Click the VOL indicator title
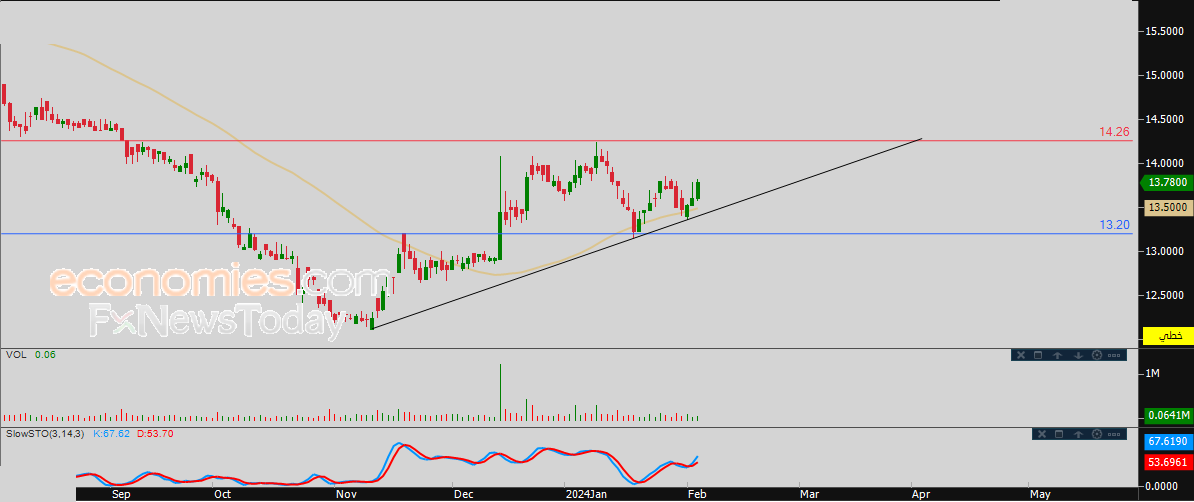The image size is (1194, 502). (16, 355)
